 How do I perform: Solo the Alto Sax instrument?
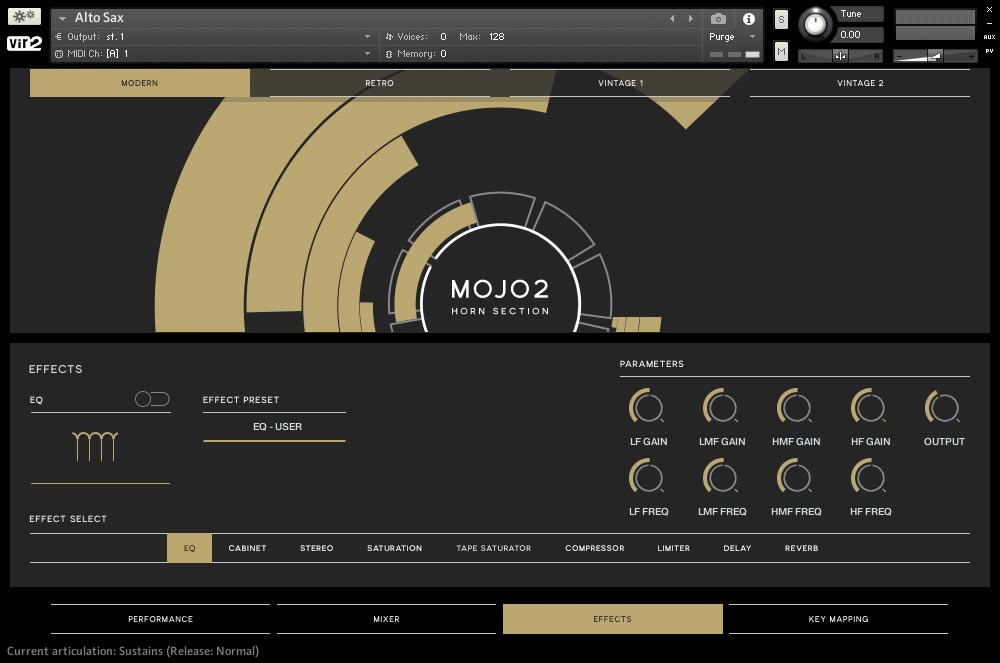click(x=782, y=19)
